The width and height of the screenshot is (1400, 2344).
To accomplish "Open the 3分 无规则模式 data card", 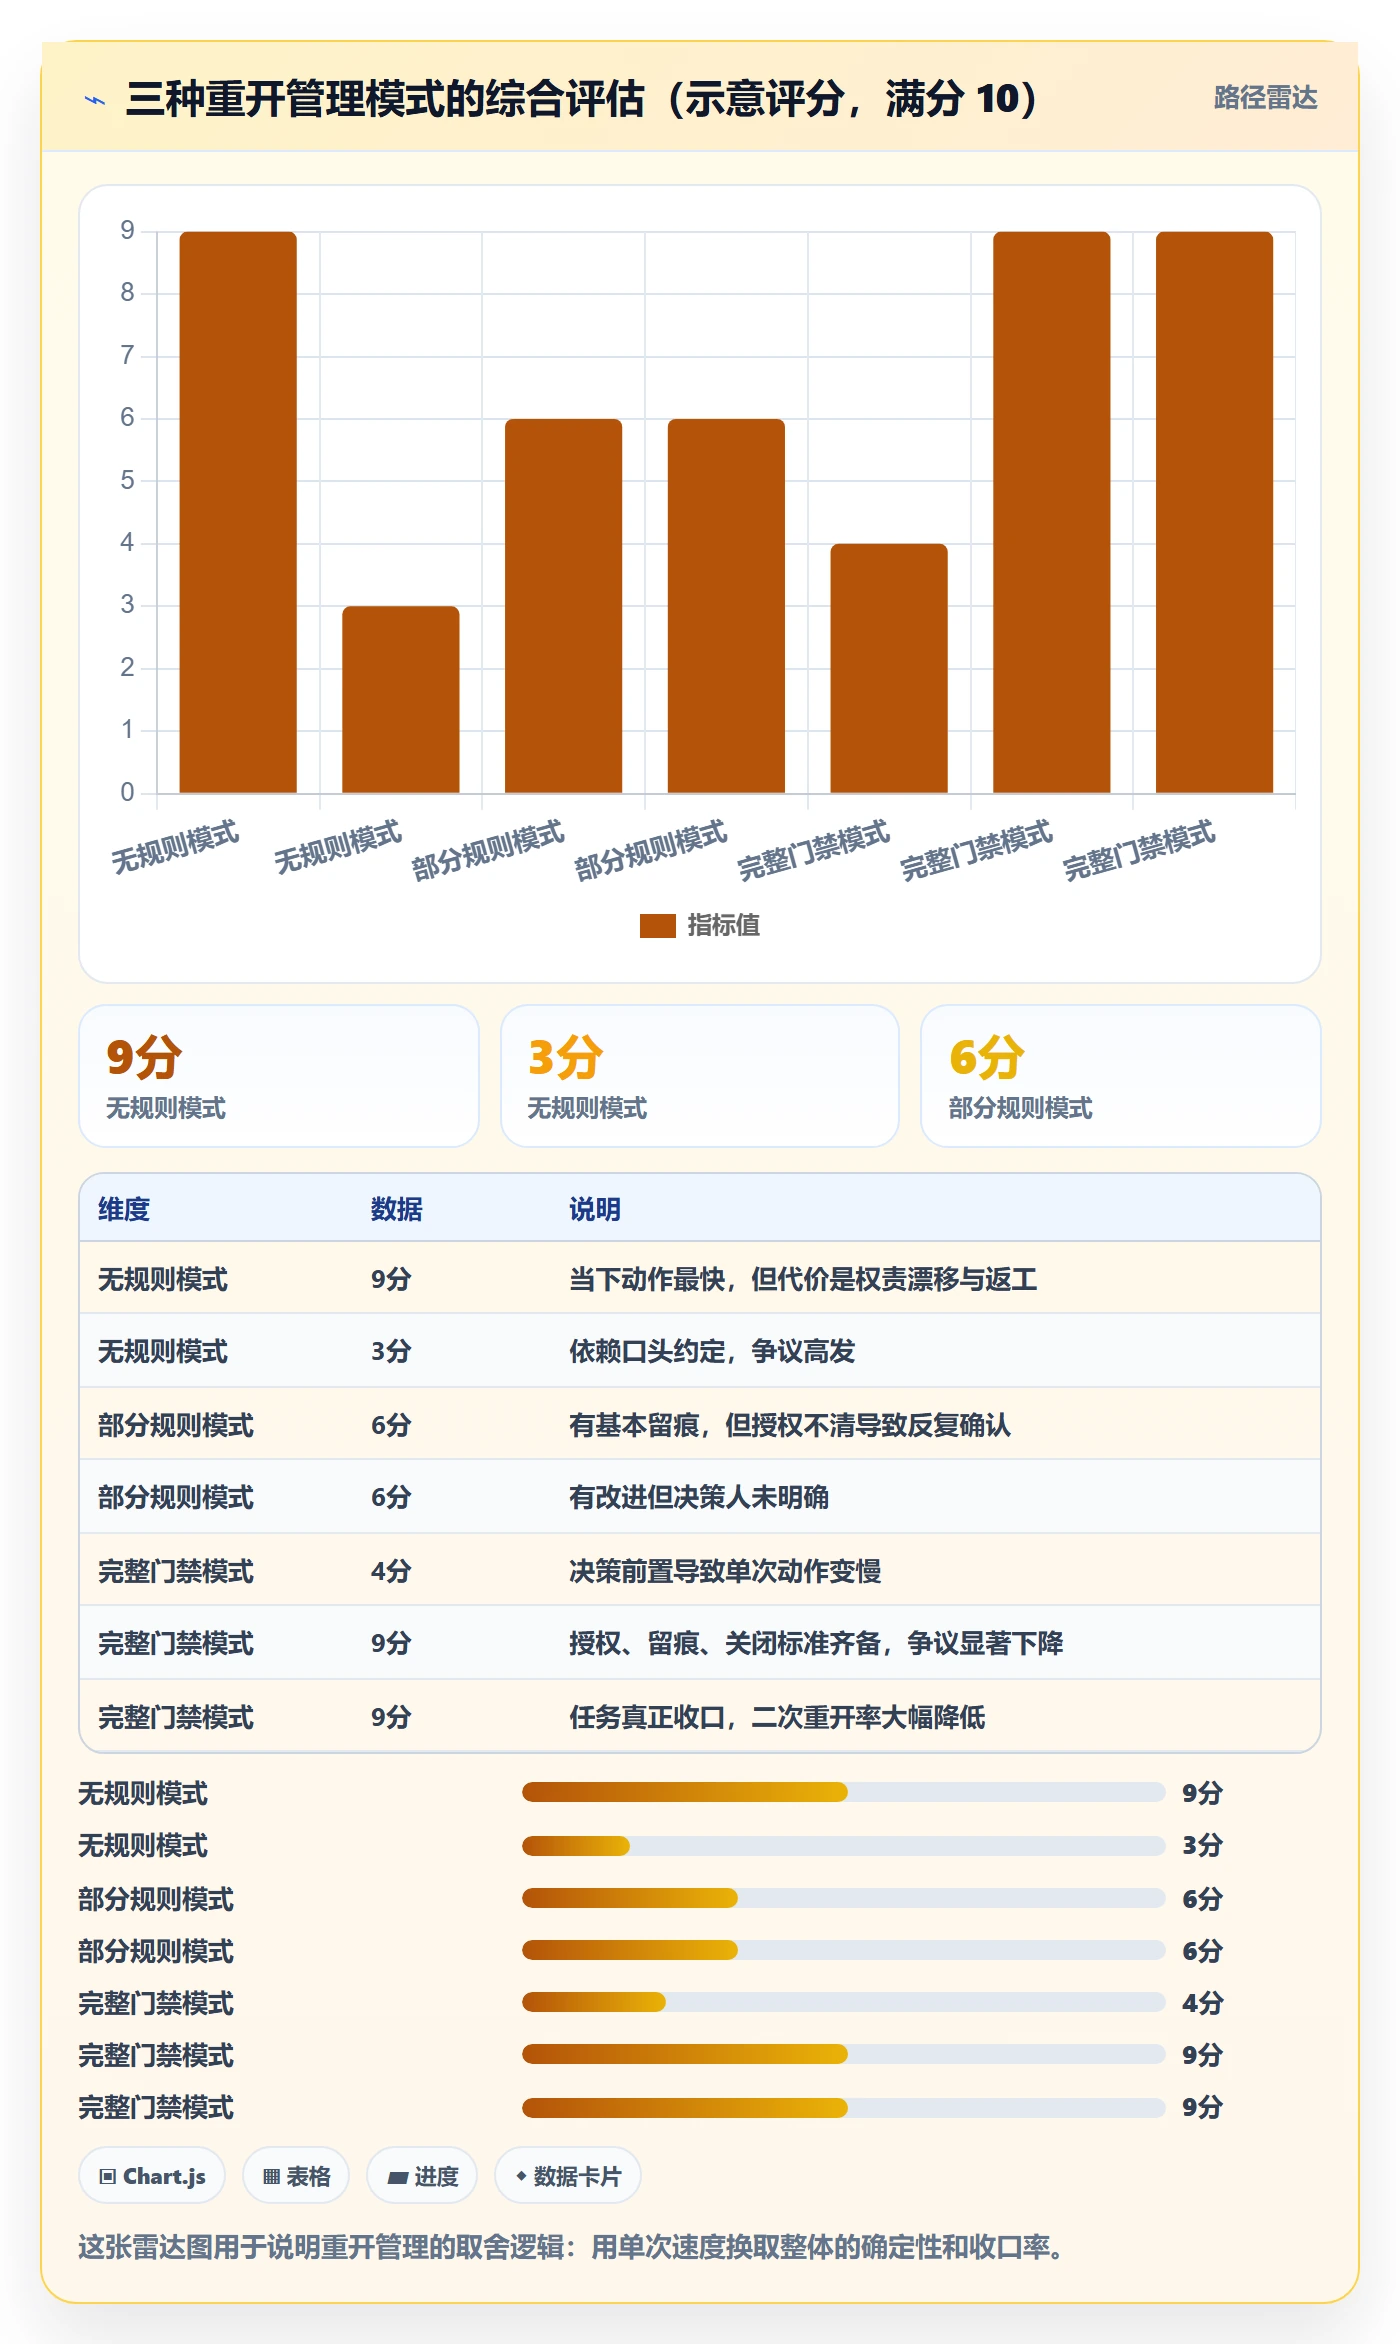I will 700,1076.
